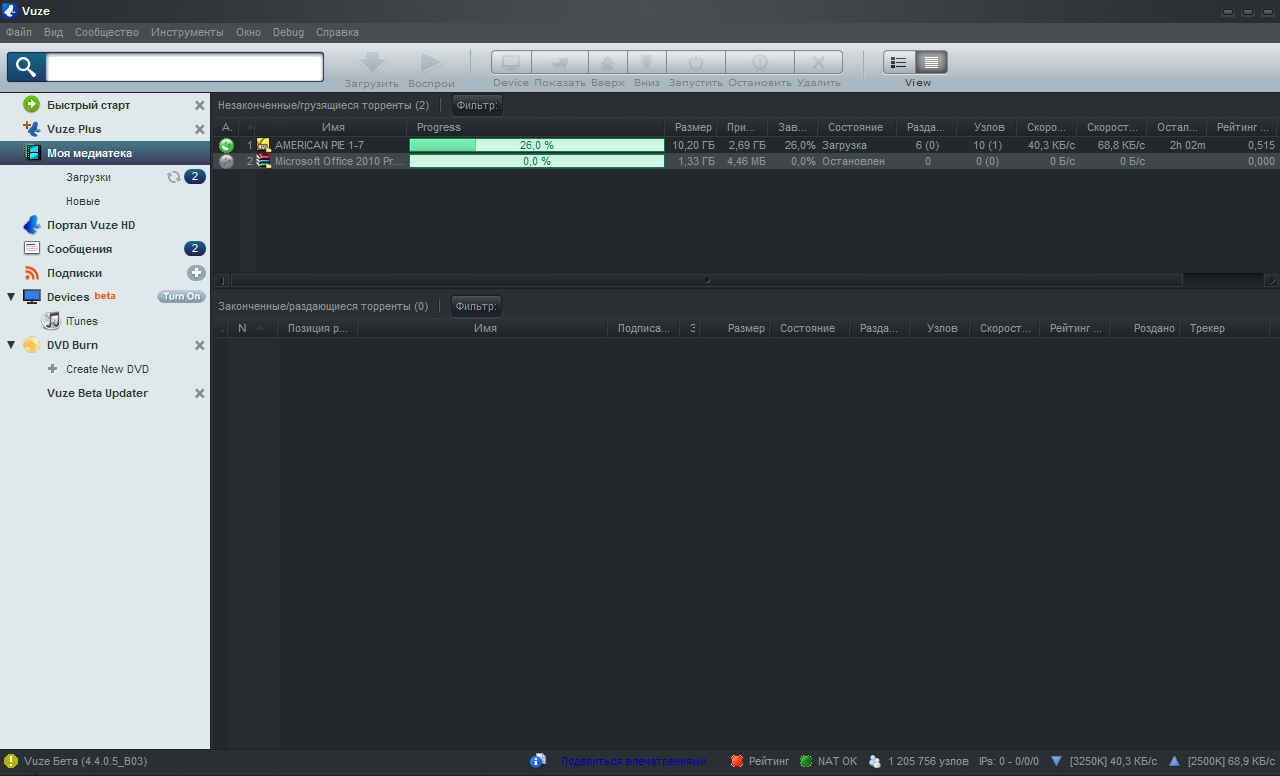Image resolution: width=1280 pixels, height=776 pixels.
Task: Click the Показать toolbar button
Action: 560,62
